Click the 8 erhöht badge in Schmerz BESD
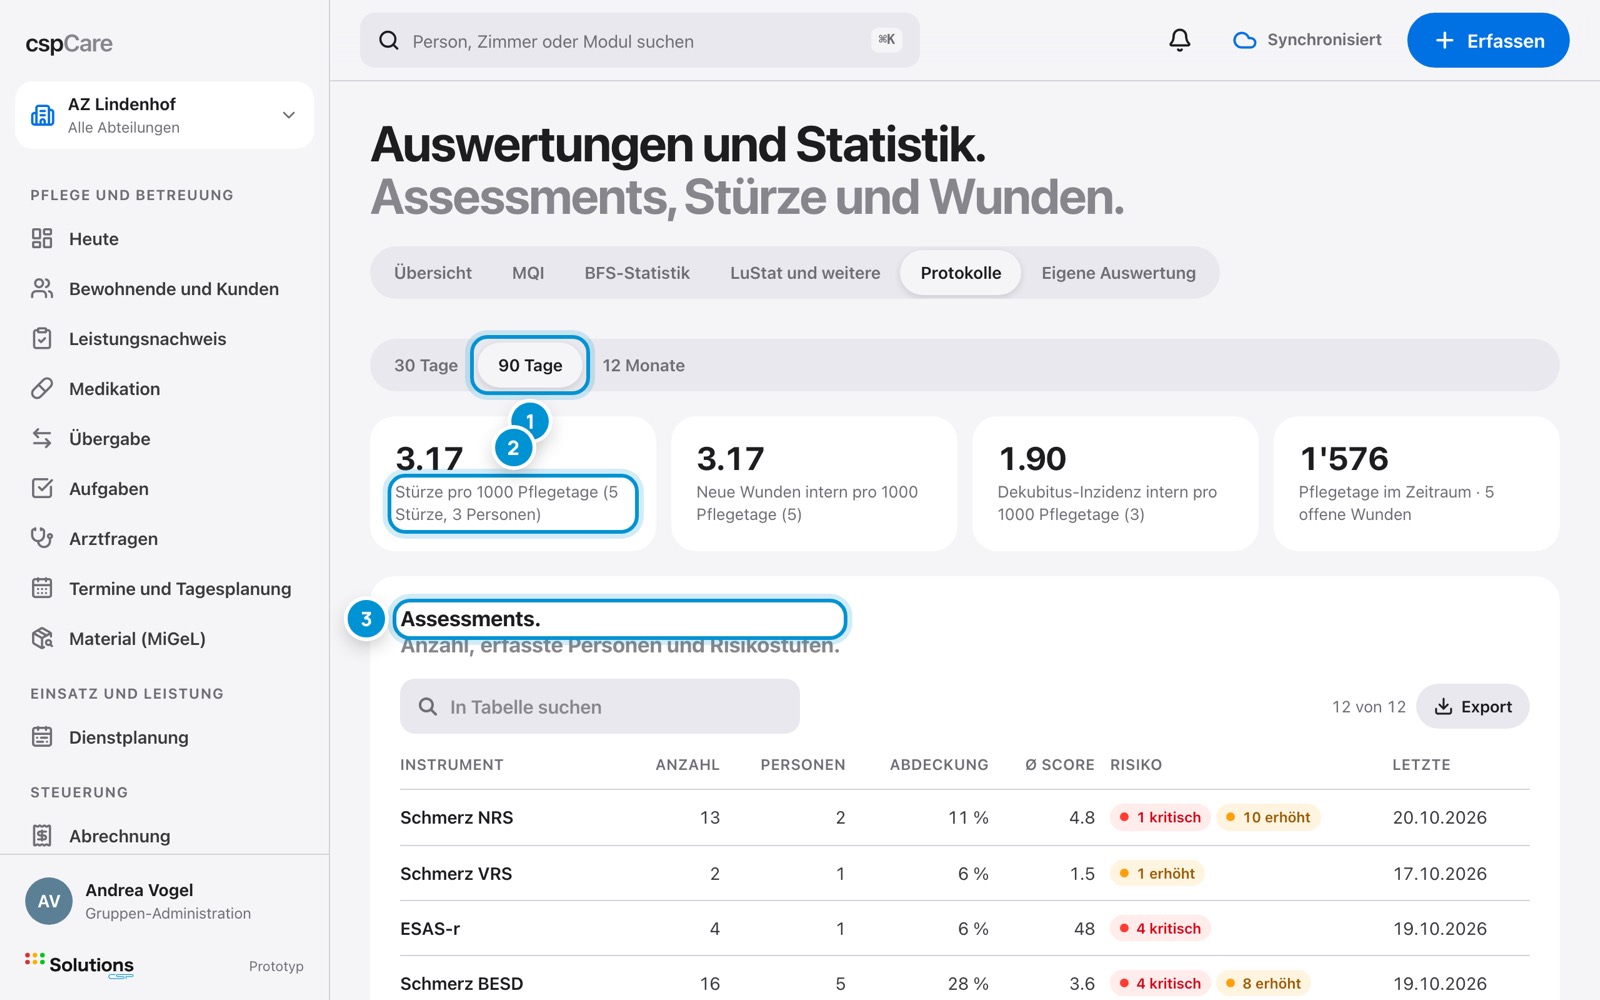Image resolution: width=1600 pixels, height=1000 pixels. tap(1264, 983)
